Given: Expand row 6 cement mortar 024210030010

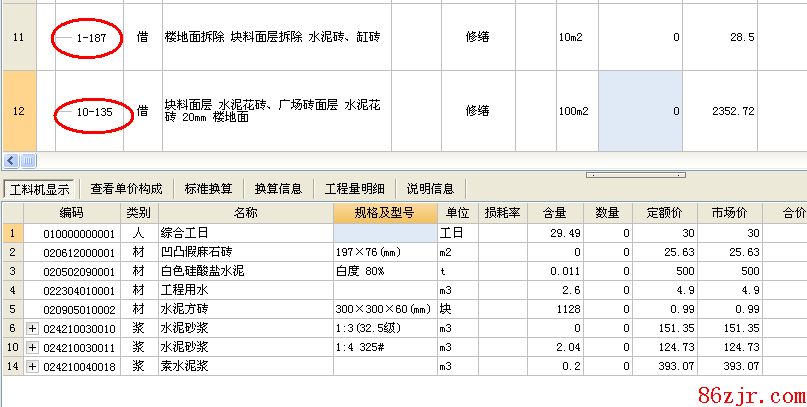Looking at the screenshot, I should [33, 329].
